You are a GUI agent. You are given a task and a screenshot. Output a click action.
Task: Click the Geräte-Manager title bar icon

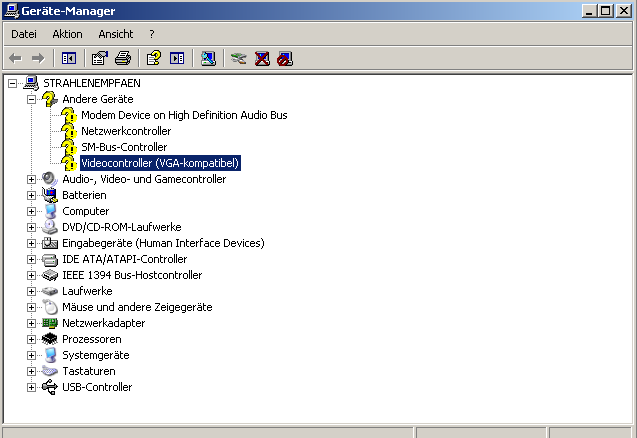coord(11,11)
